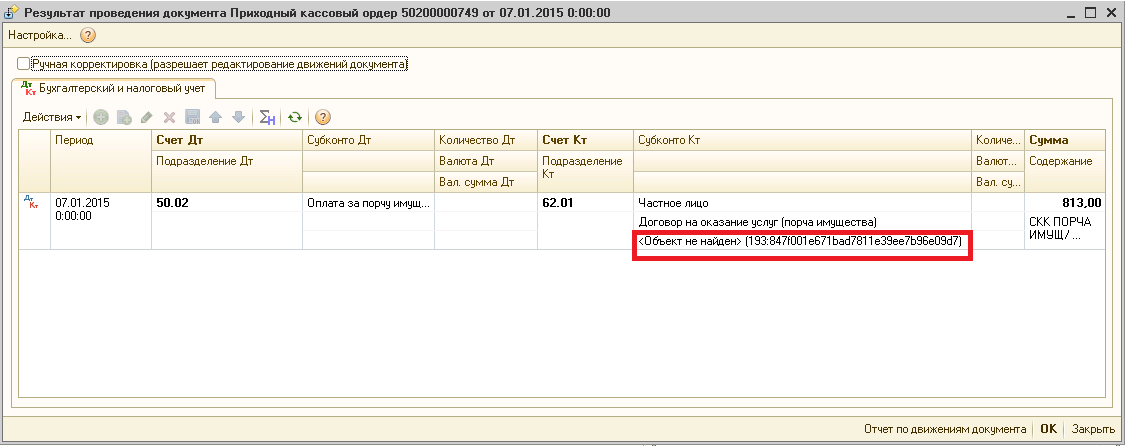Click Отчет по движениям документа button
1125x446 pixels.
click(945, 429)
